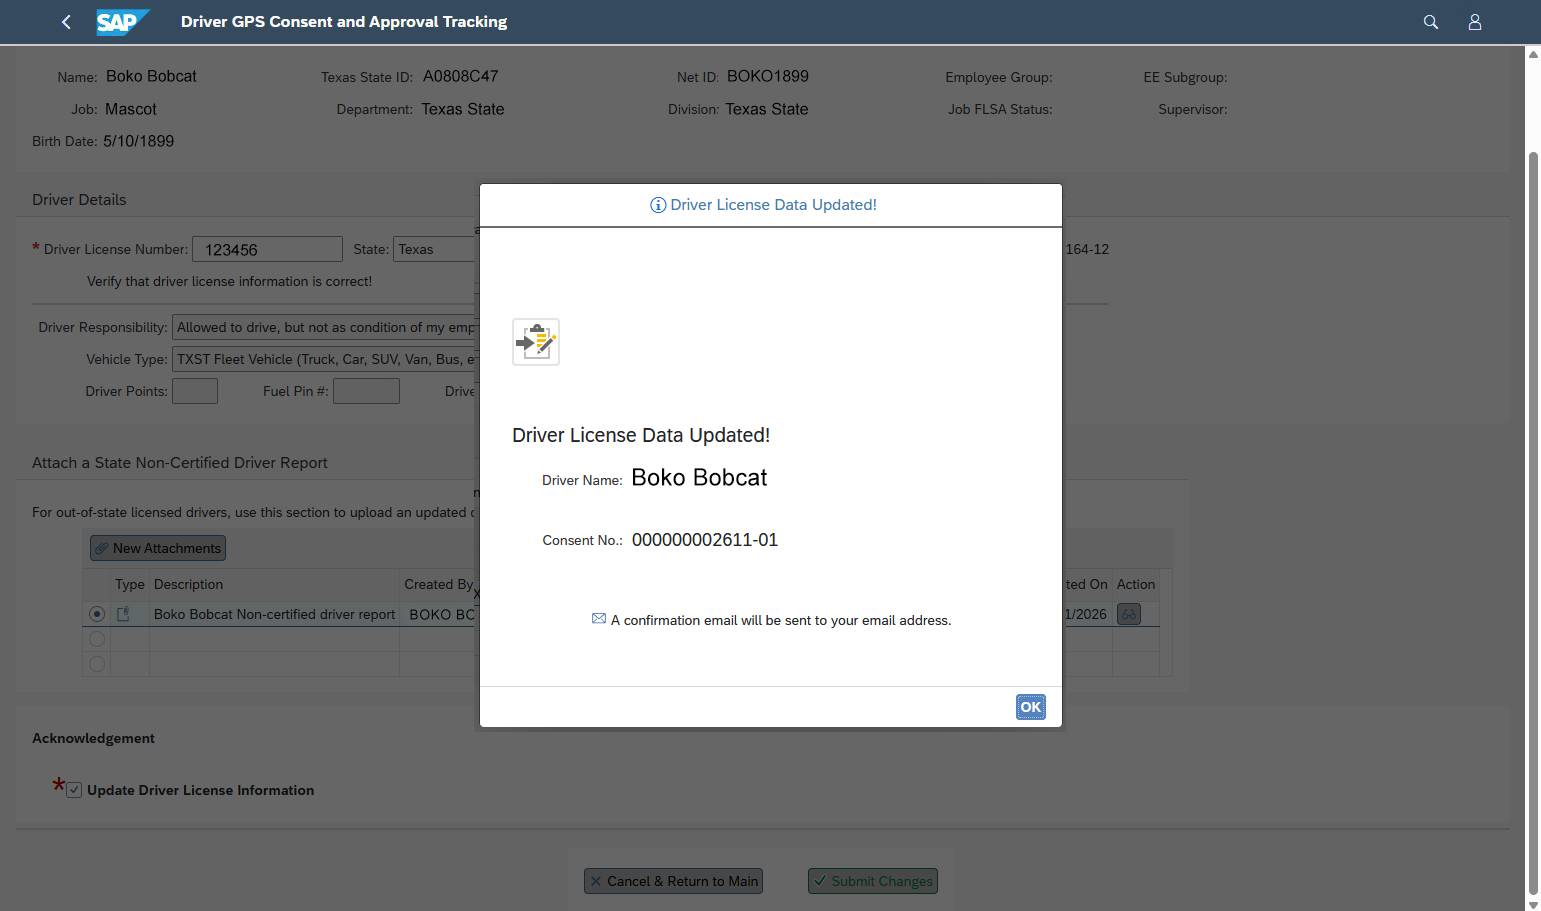
Task: Open the user profile icon in header
Action: coord(1474,21)
